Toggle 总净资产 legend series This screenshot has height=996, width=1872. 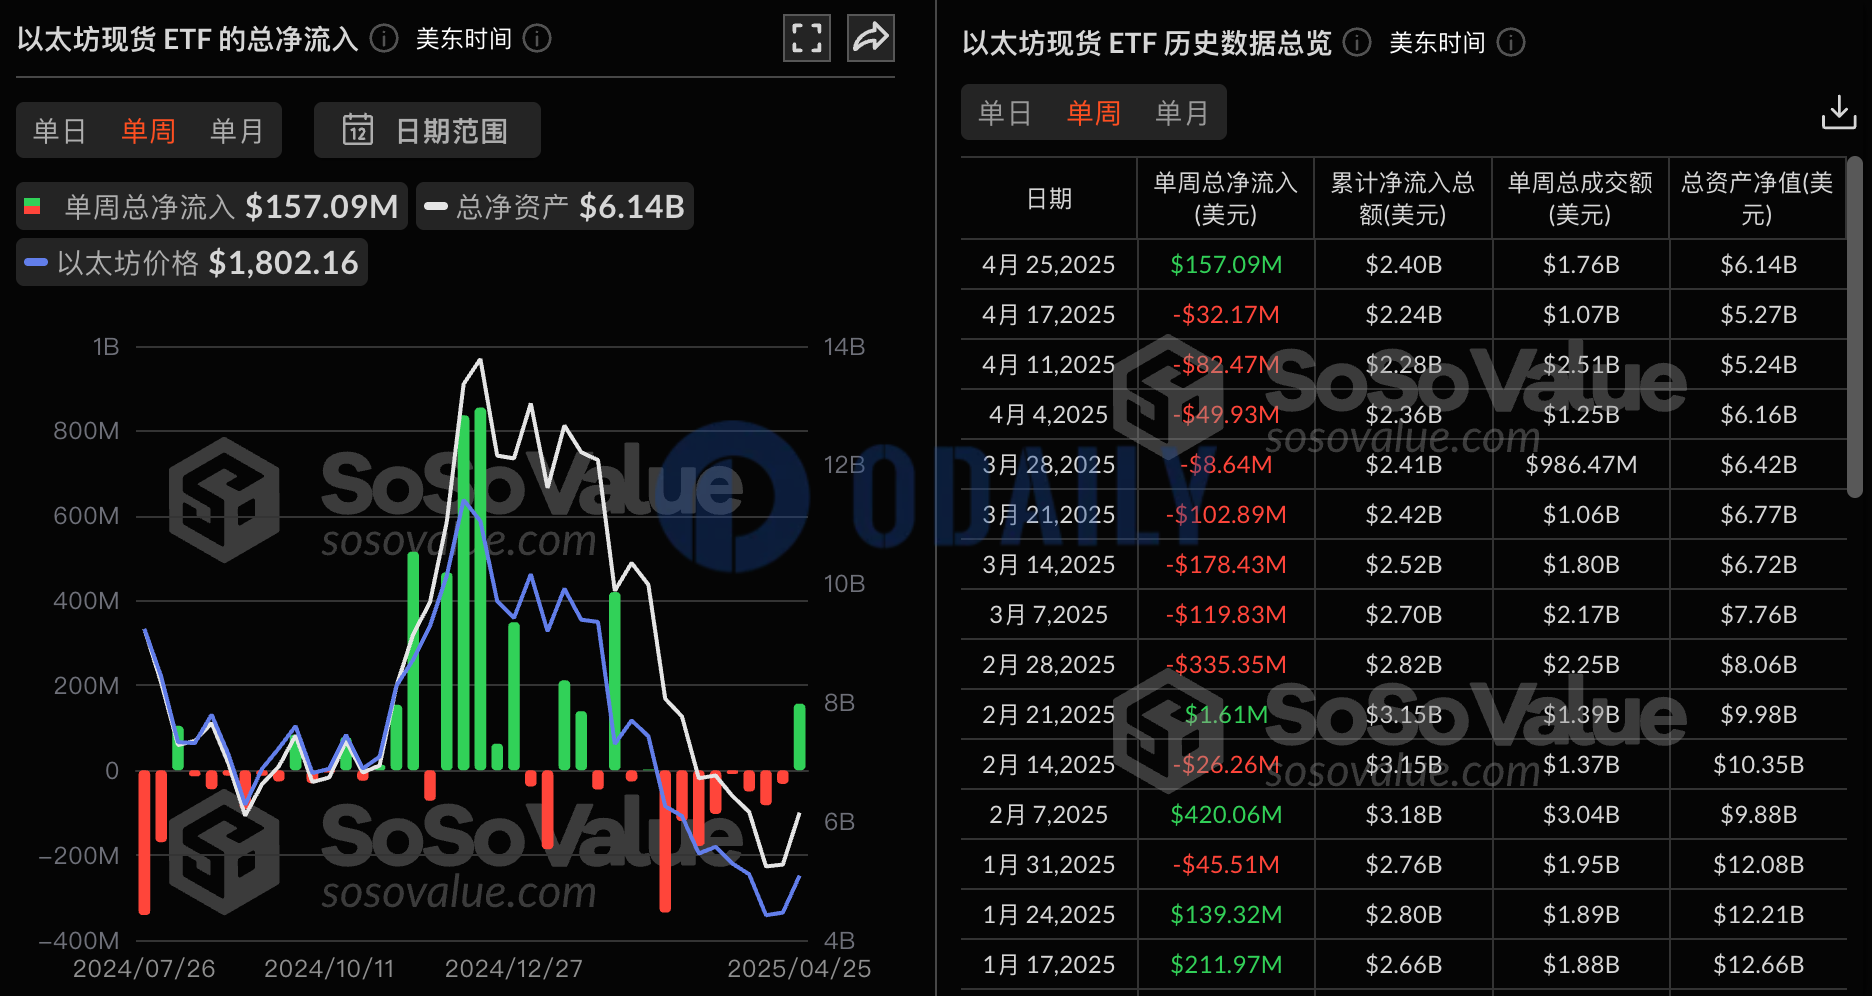click(555, 206)
